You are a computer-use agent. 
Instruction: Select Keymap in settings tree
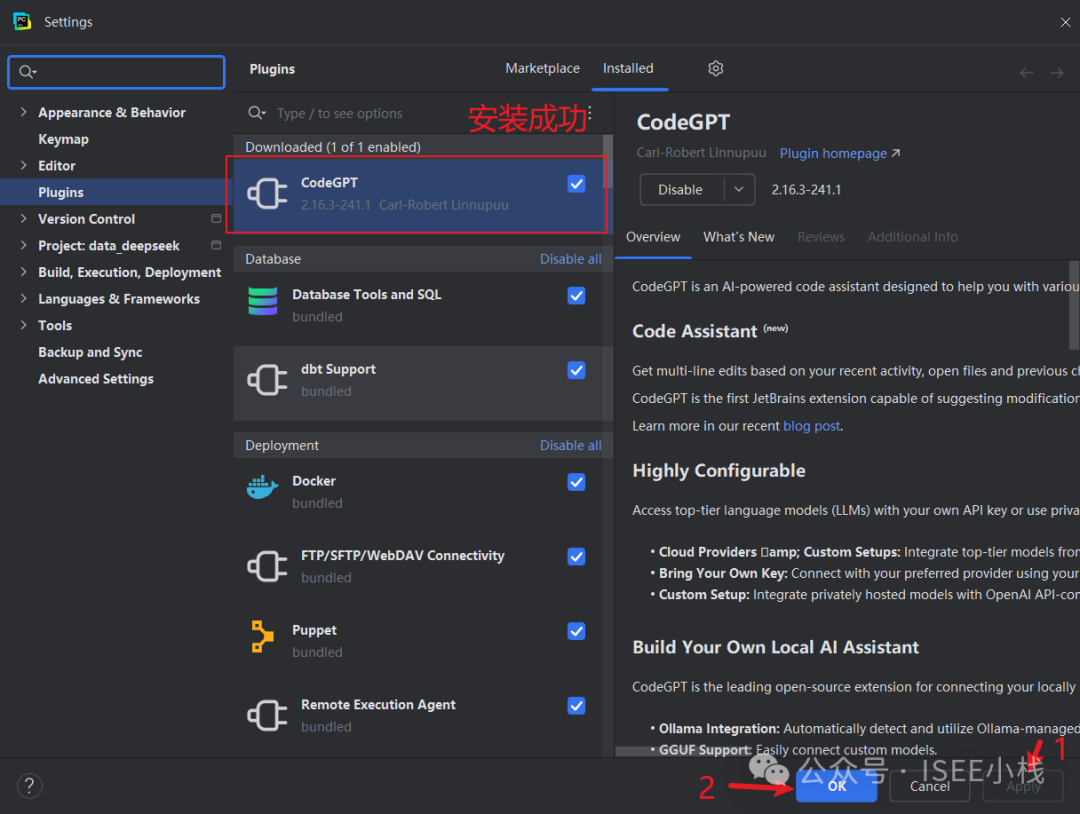pyautogui.click(x=63, y=139)
